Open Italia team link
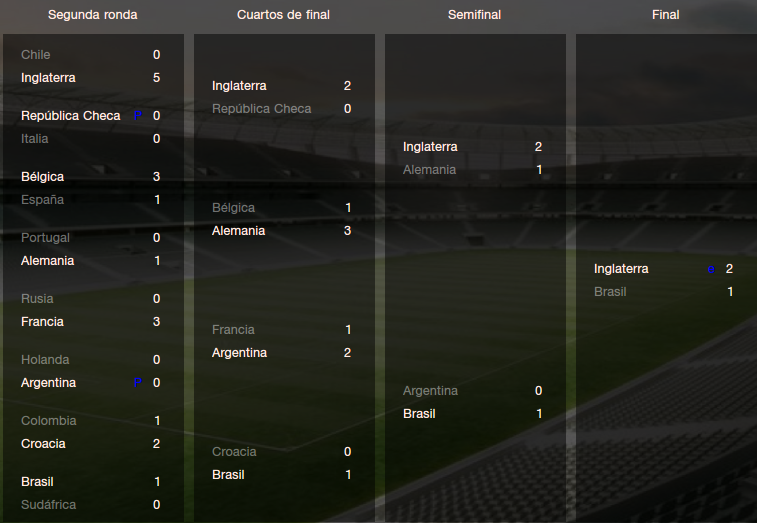This screenshot has height=523, width=757. tap(34, 139)
